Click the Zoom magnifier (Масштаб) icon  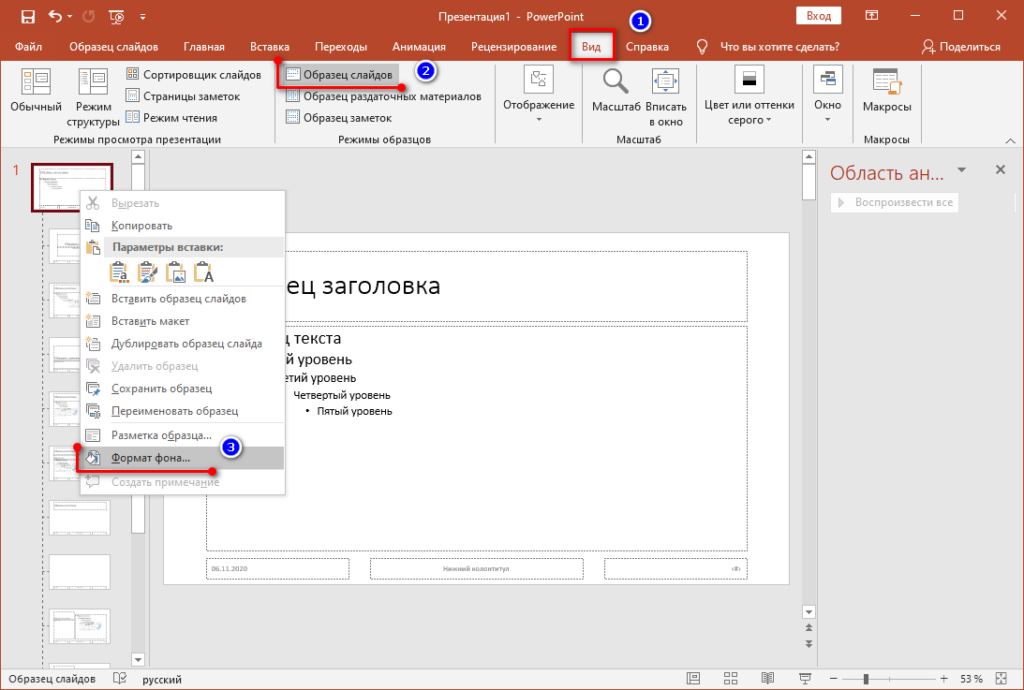(x=616, y=91)
